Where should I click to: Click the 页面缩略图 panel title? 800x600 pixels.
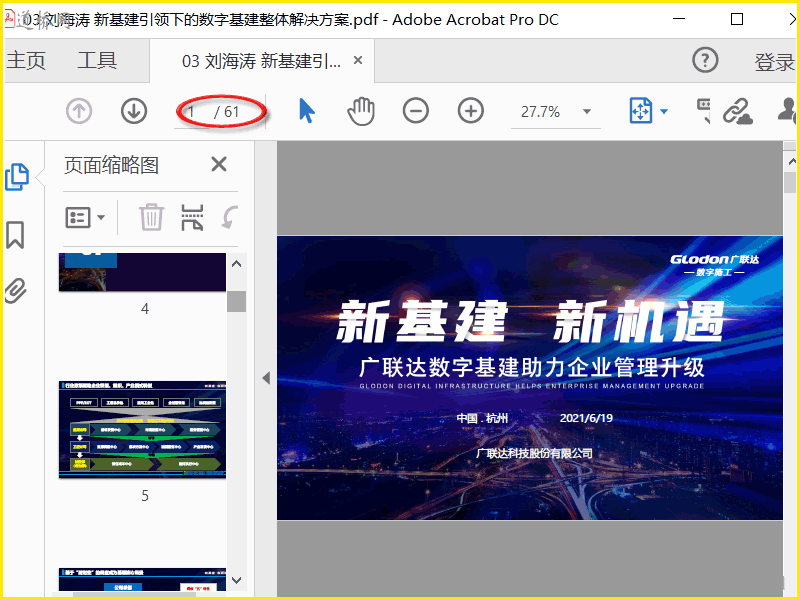point(111,165)
